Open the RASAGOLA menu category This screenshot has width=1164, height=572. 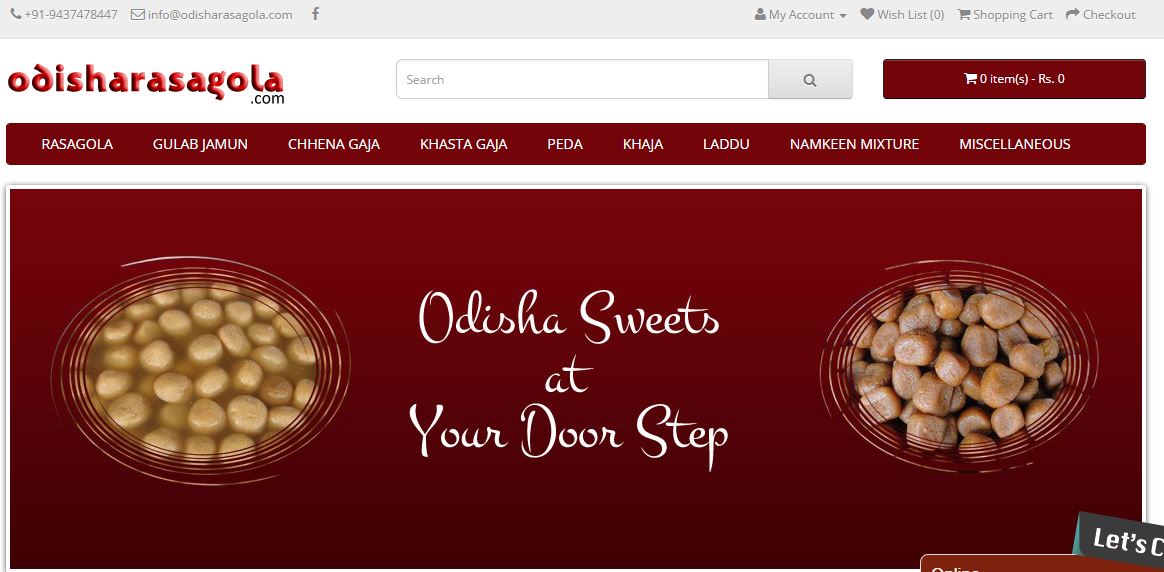coord(77,144)
